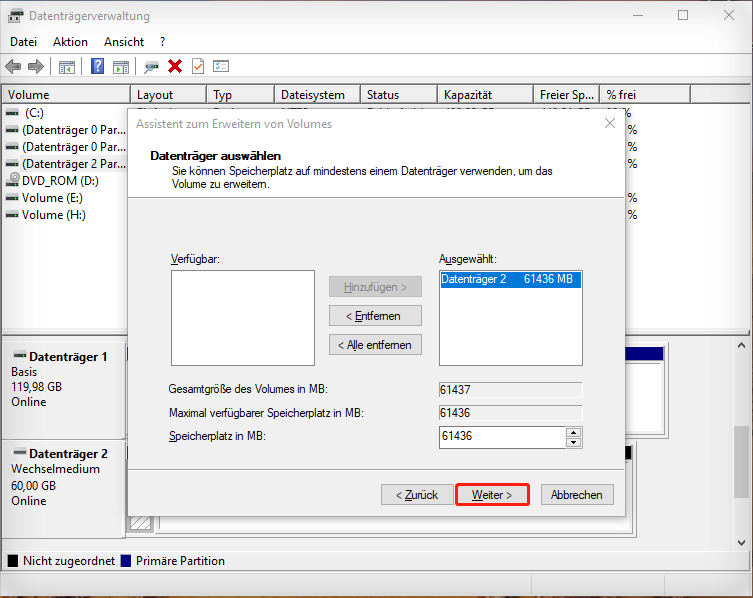
Task: Select Datenträger 2 in Ausgewählt list
Action: (509, 280)
